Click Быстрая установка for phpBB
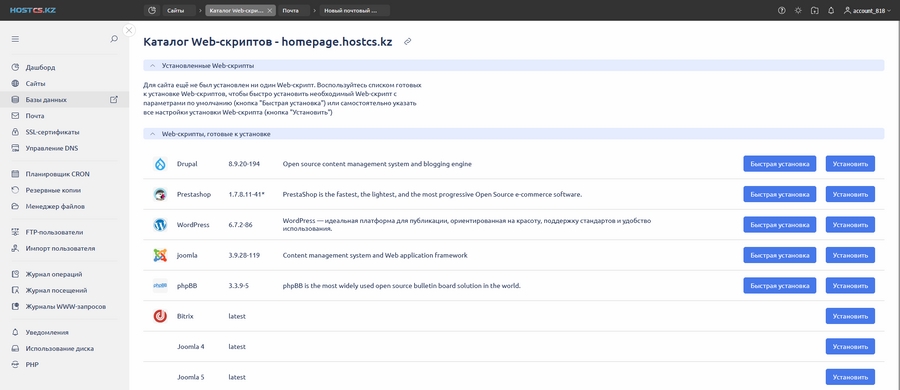Viewport: 900px width, 390px height. tap(779, 285)
